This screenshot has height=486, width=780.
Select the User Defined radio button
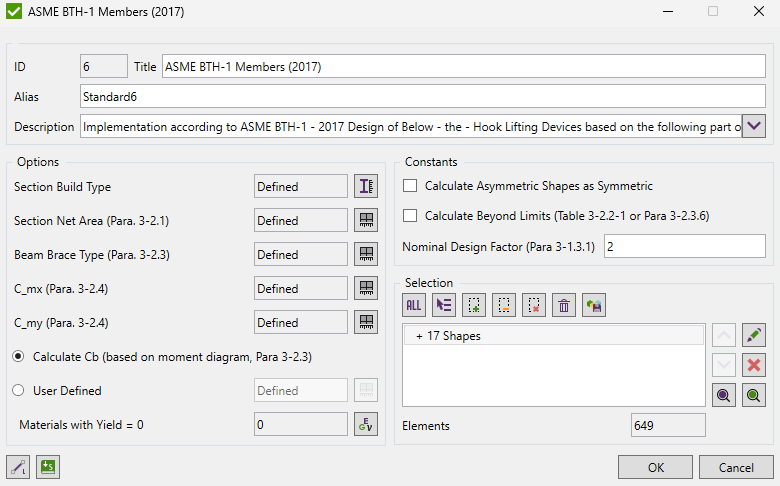click(19, 391)
